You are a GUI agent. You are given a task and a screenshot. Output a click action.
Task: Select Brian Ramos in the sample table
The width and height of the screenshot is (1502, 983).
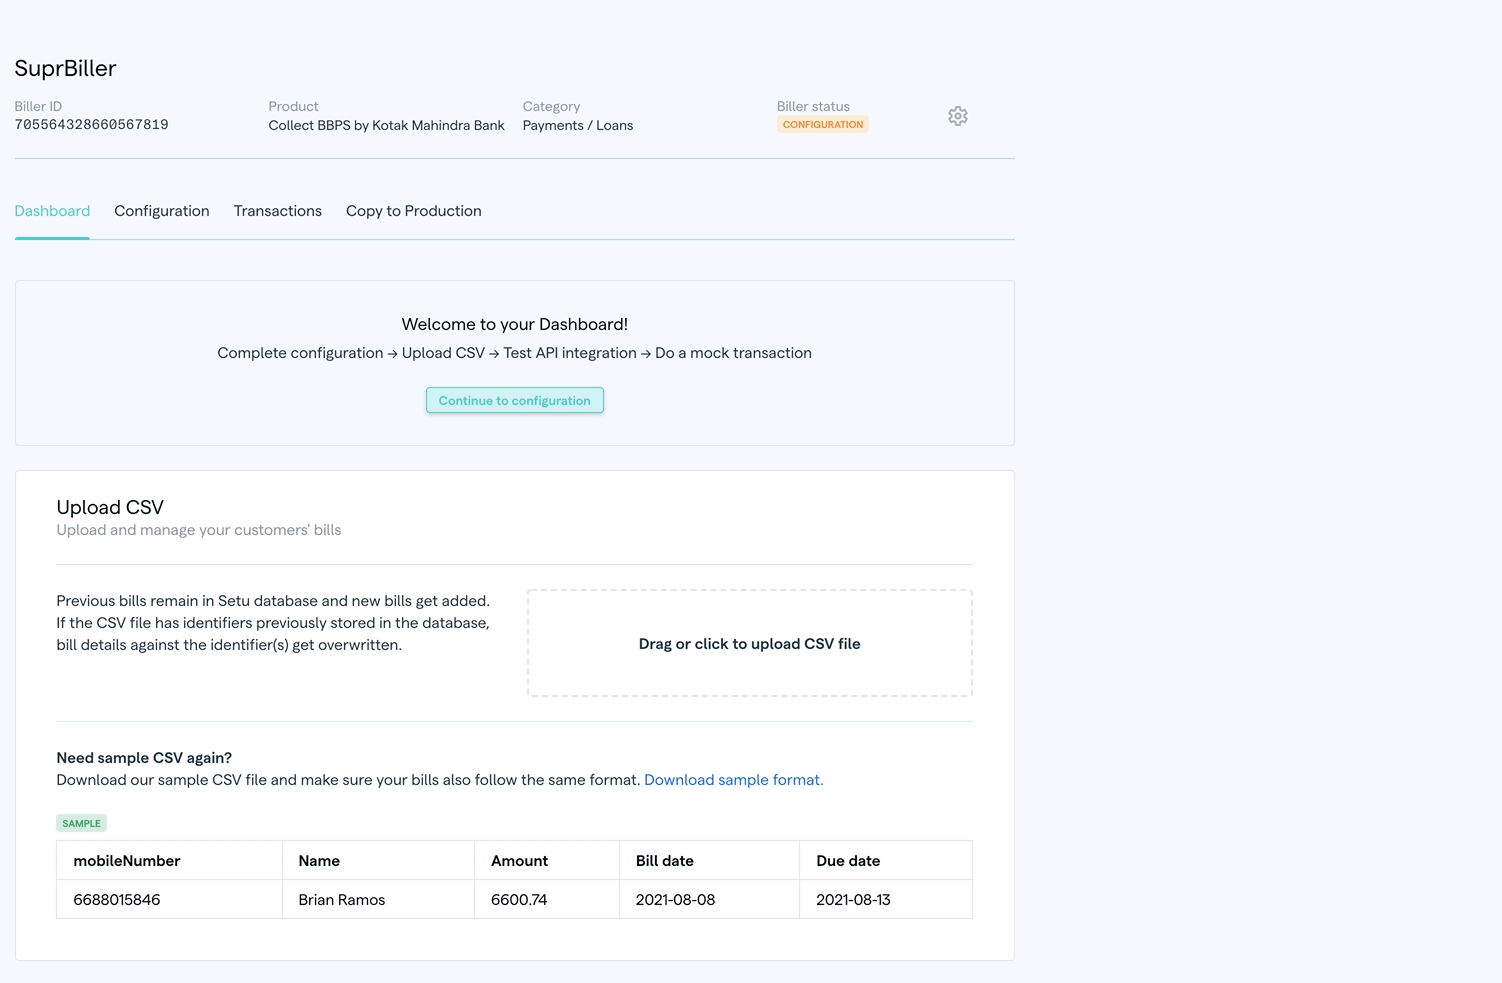[x=341, y=899]
